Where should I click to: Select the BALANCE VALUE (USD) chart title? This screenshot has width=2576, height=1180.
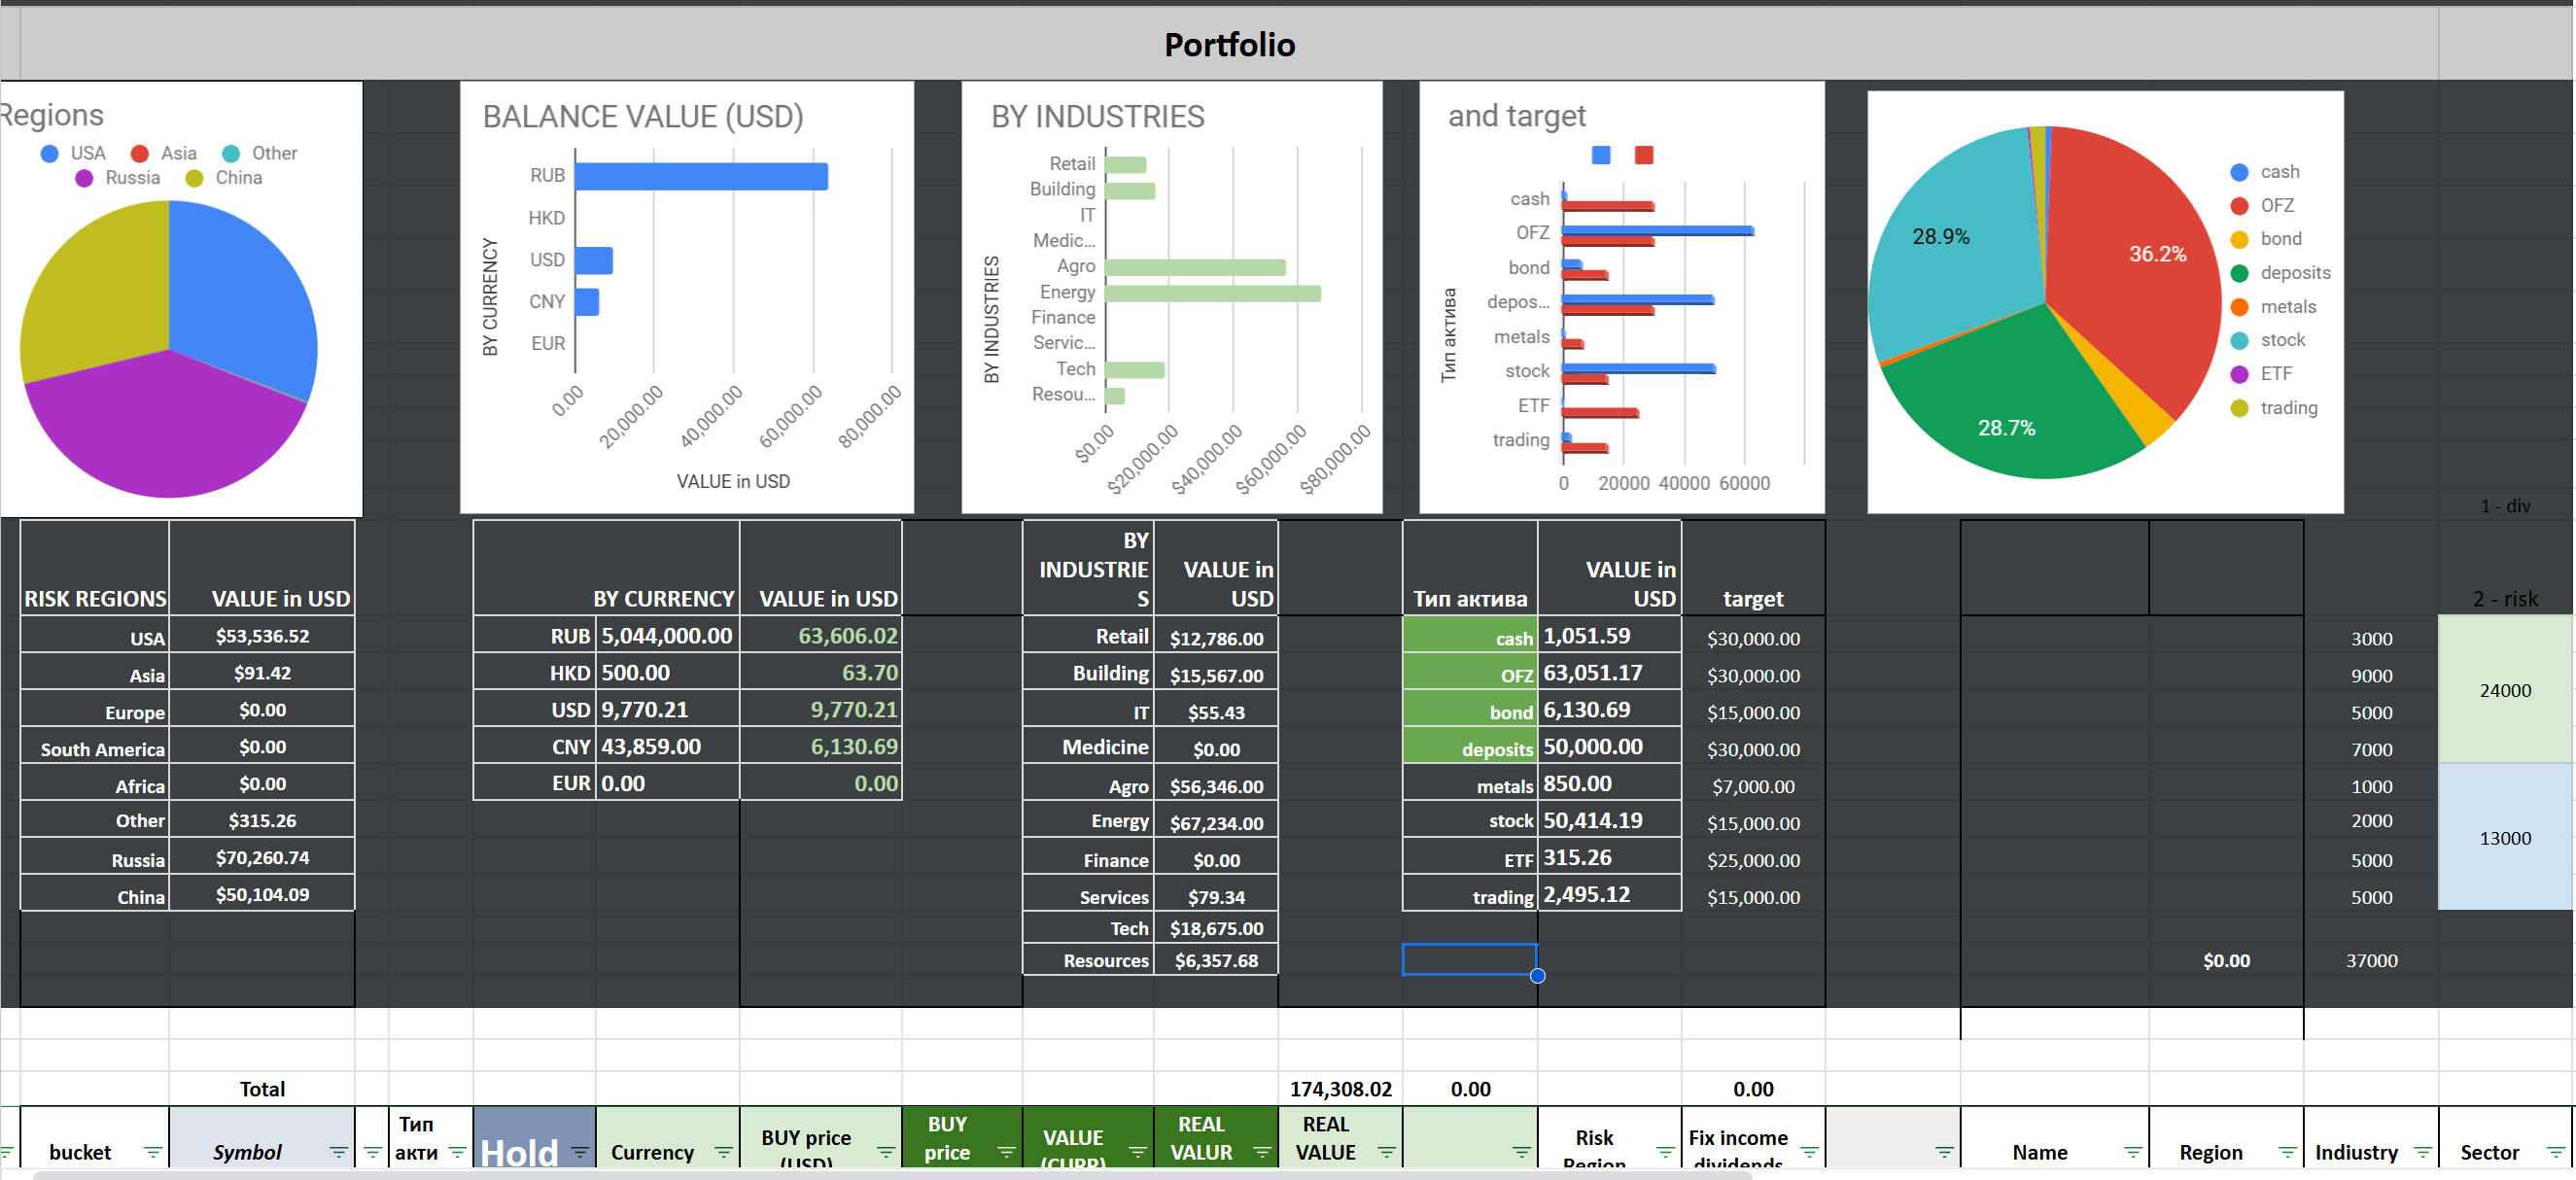tap(643, 117)
